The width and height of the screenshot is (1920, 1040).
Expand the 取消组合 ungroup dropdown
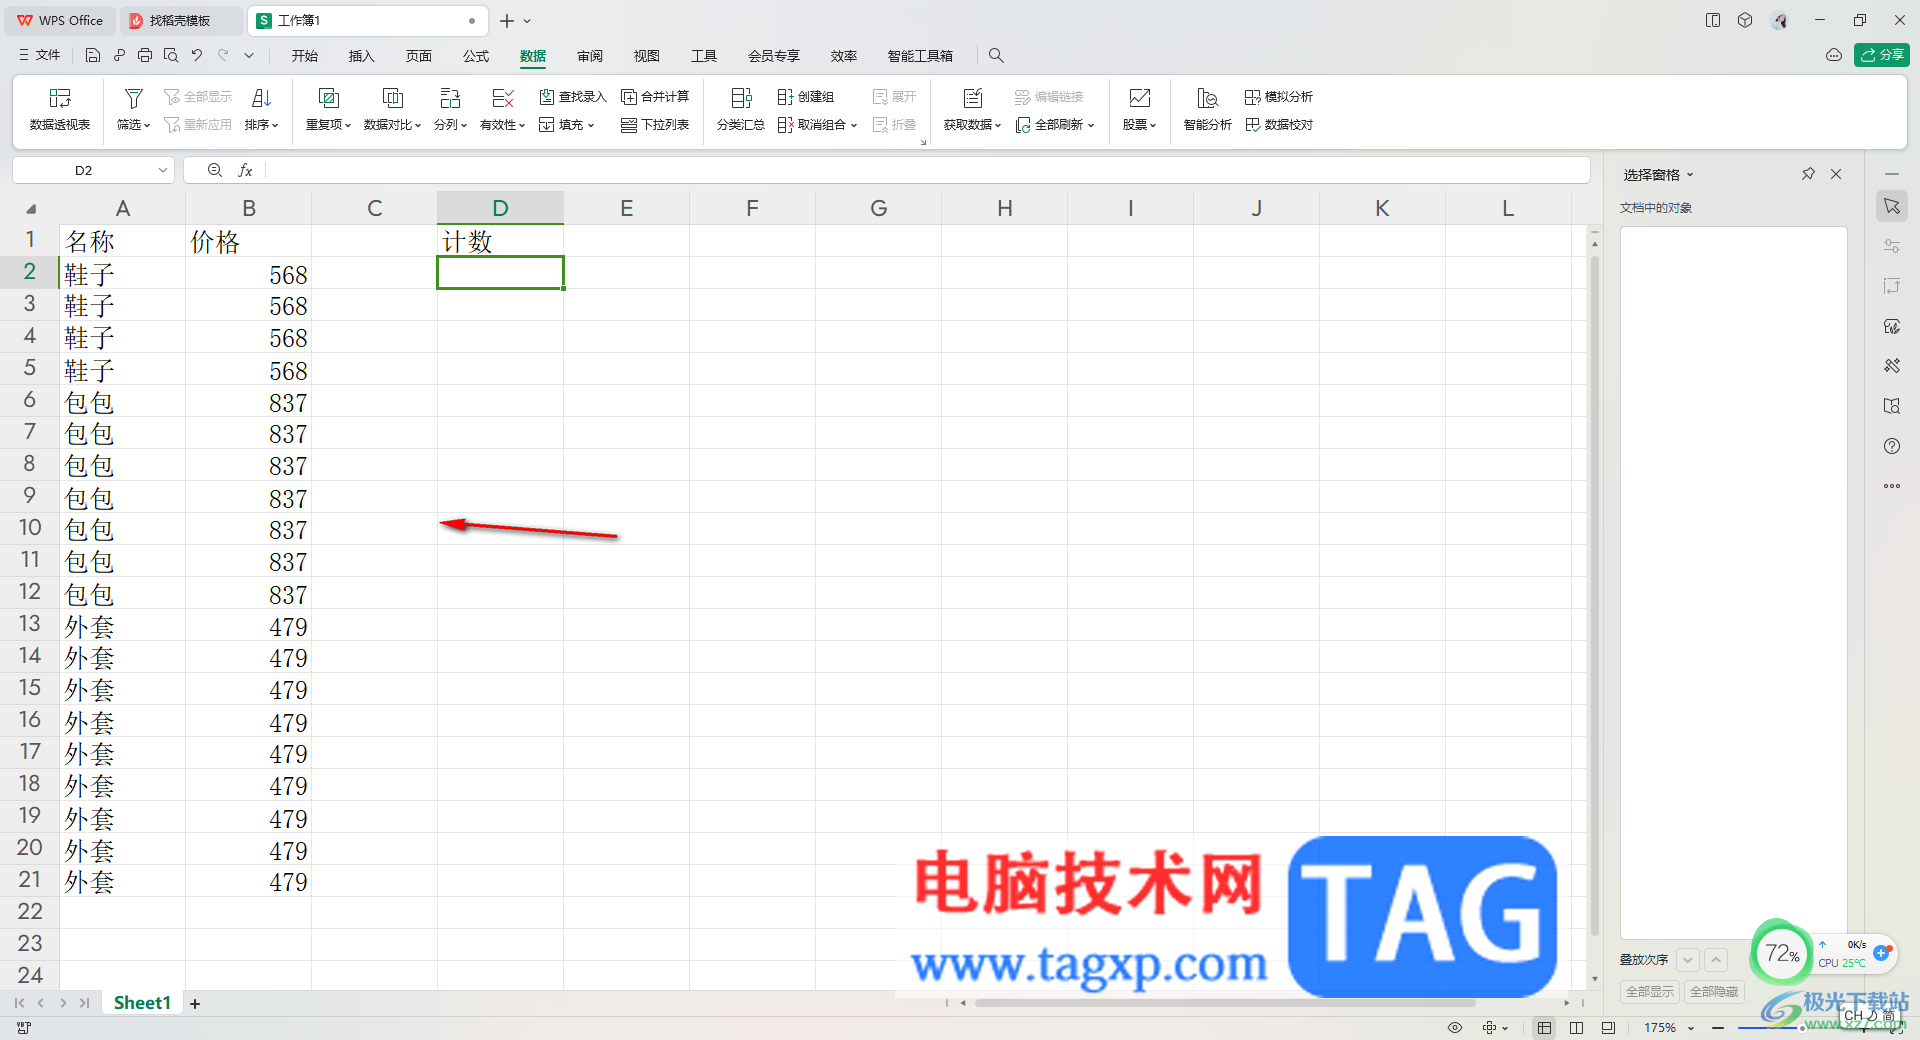click(854, 126)
